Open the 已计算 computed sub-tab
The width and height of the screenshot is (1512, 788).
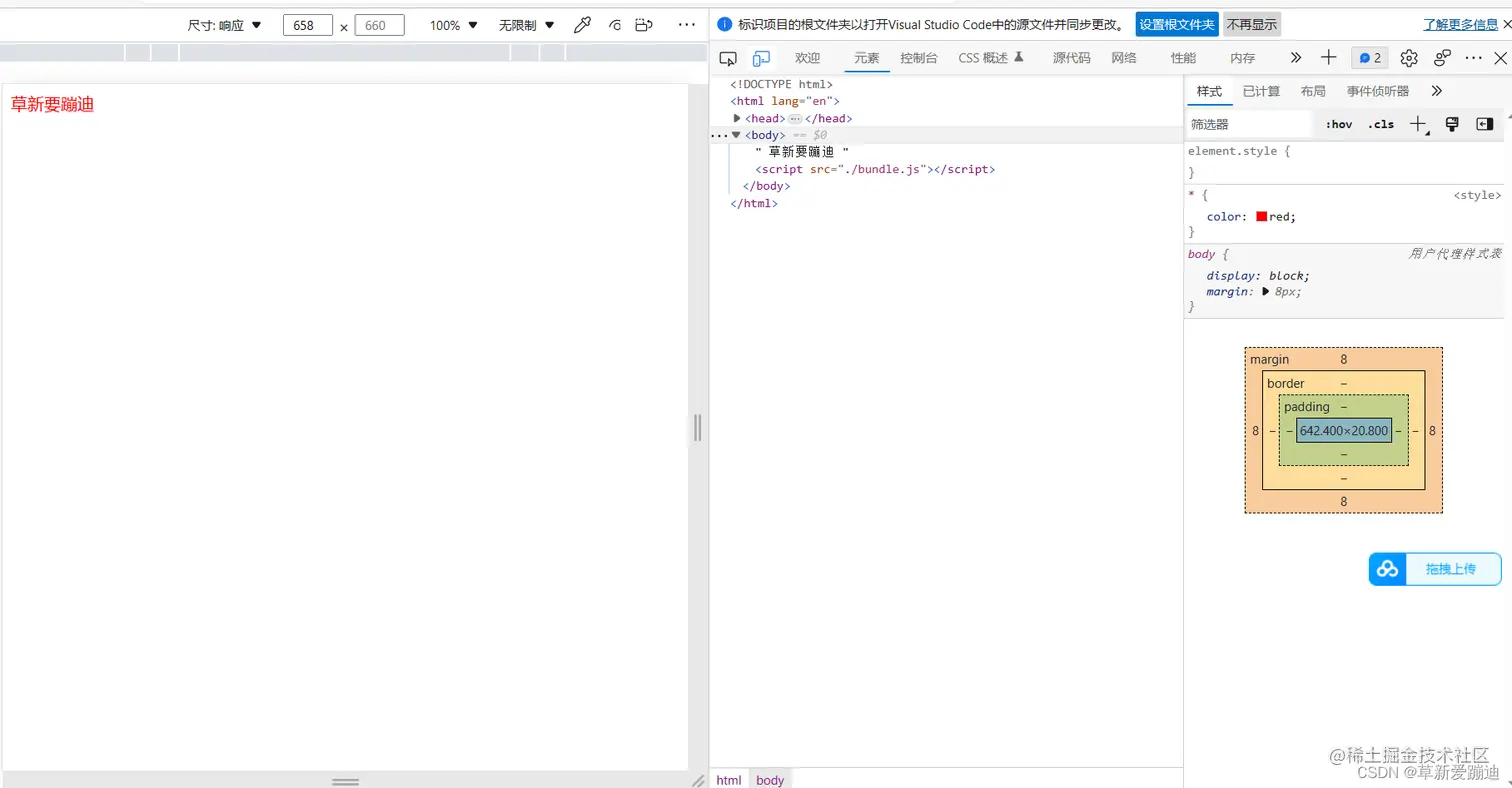click(1261, 91)
